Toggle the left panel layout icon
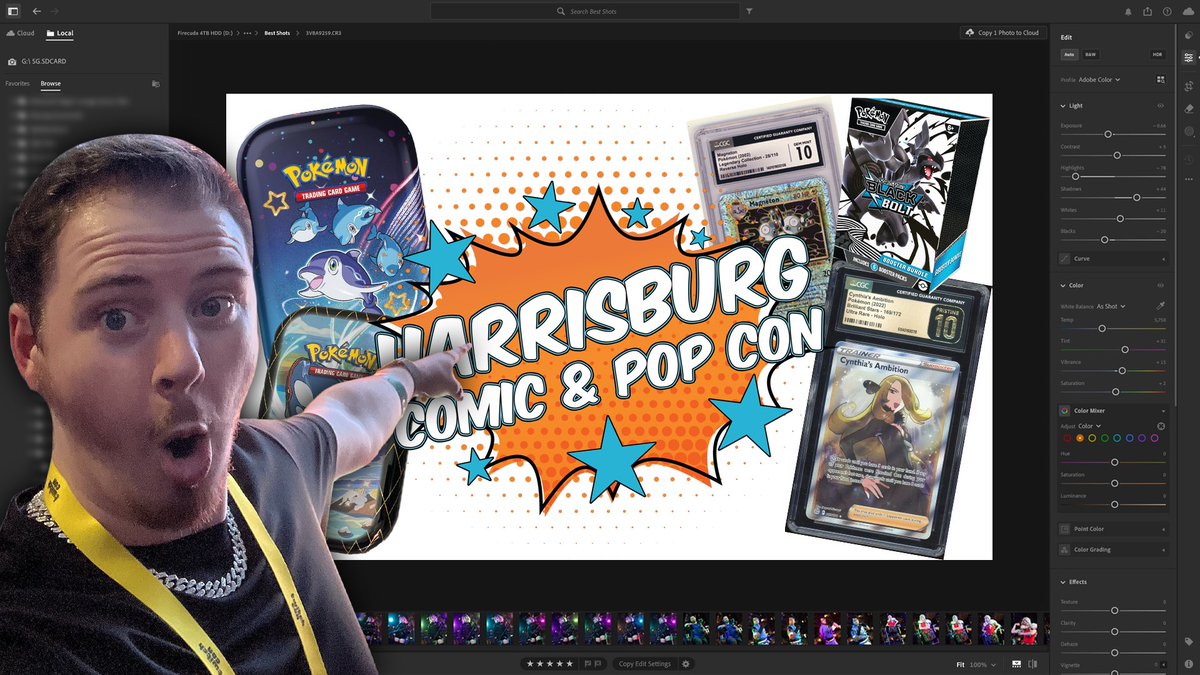 pos(13,11)
